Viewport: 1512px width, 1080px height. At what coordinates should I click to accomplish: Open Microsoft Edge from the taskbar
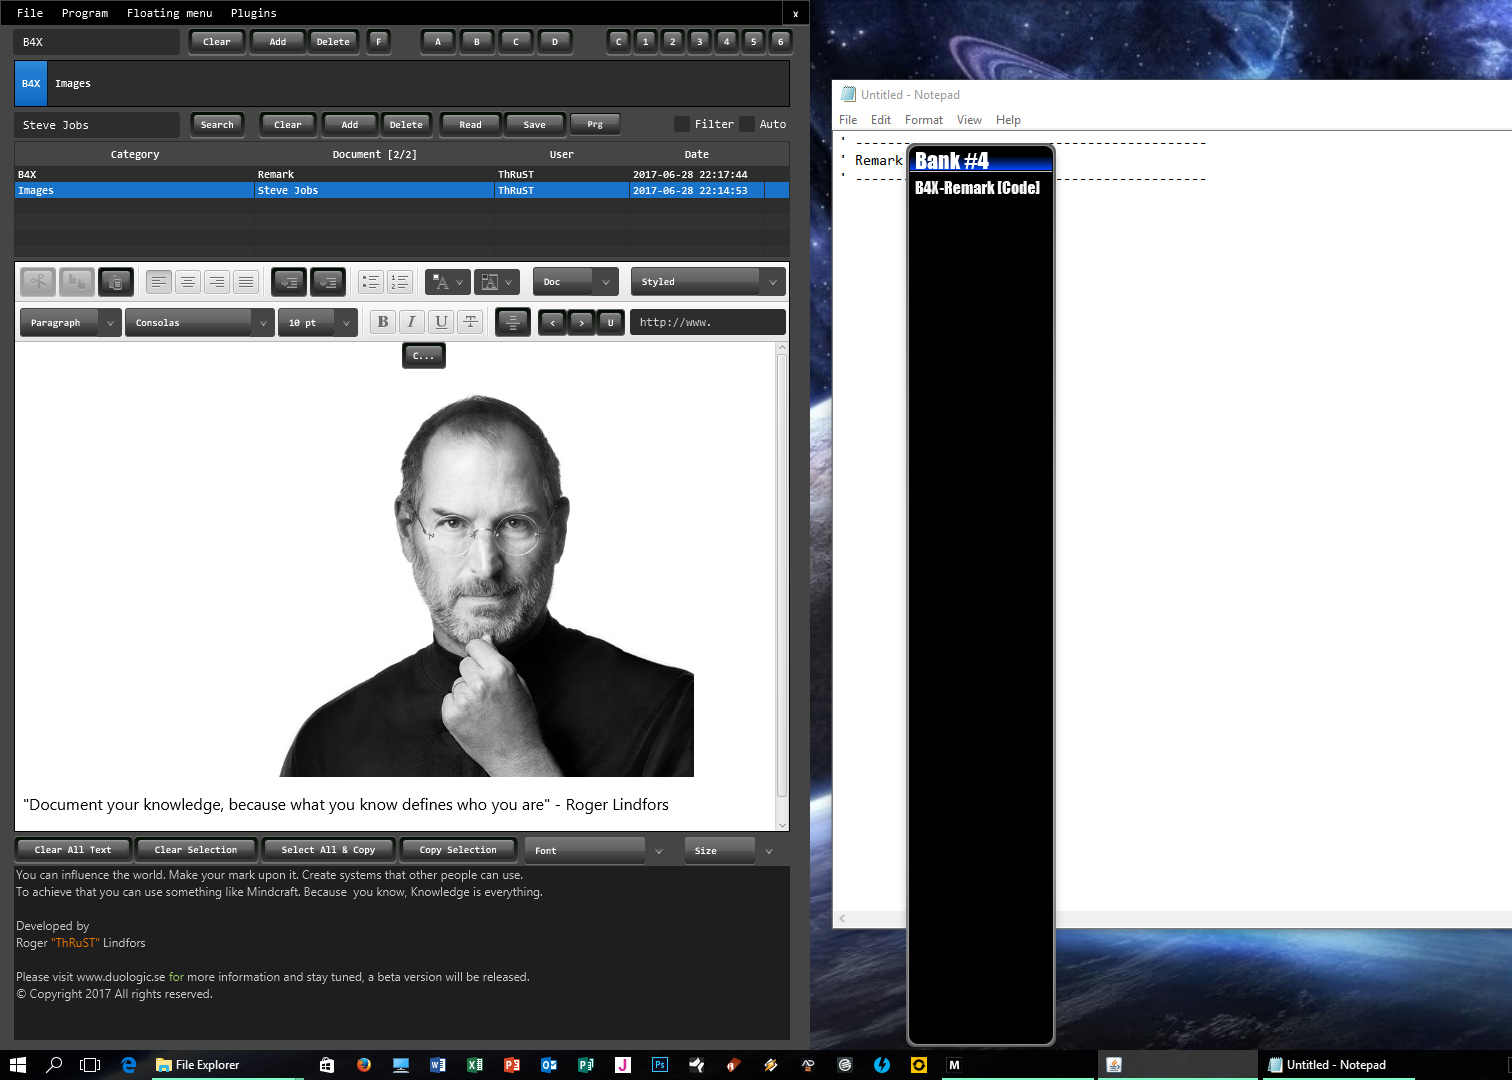coord(129,1065)
